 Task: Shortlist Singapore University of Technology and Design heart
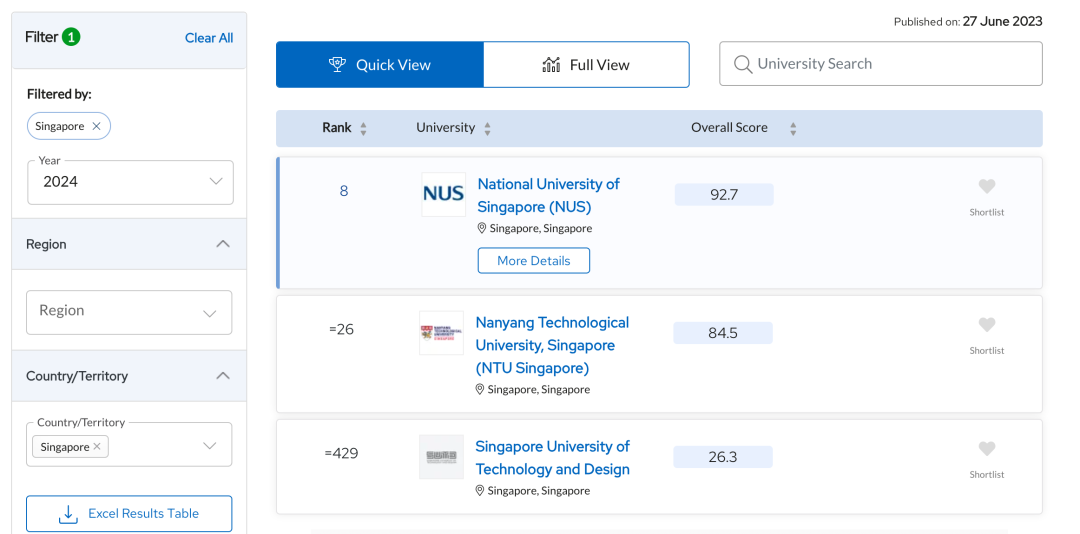[987, 449]
